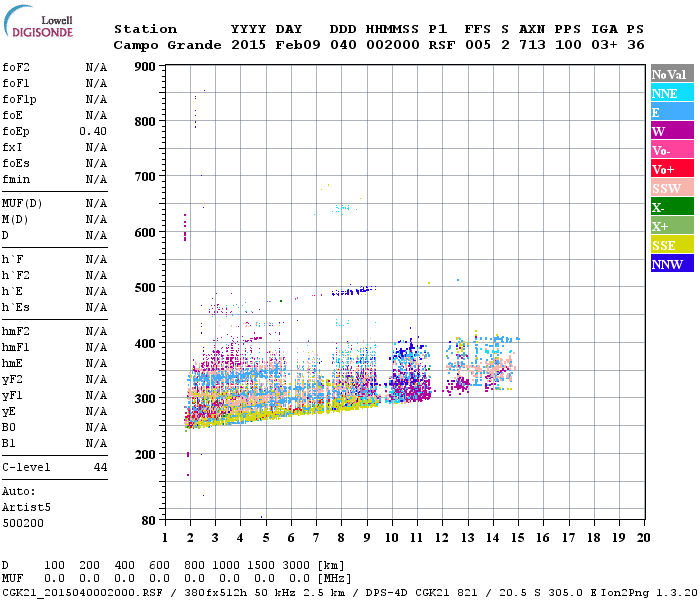Click the 20 frequency axis label
Image resolution: width=700 pixels, height=600 pixels.
(x=643, y=538)
